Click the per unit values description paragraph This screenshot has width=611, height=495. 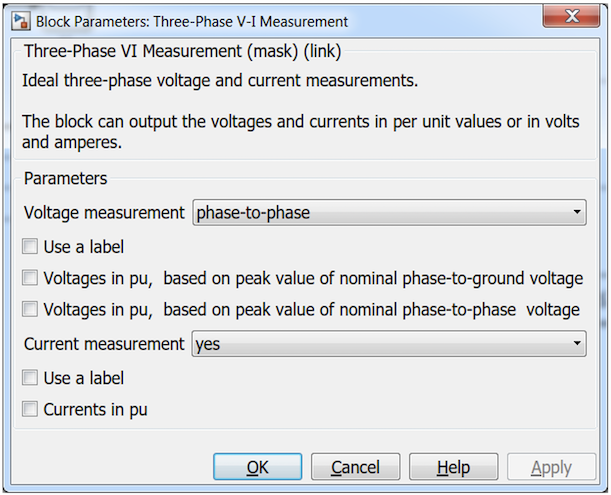click(300, 130)
